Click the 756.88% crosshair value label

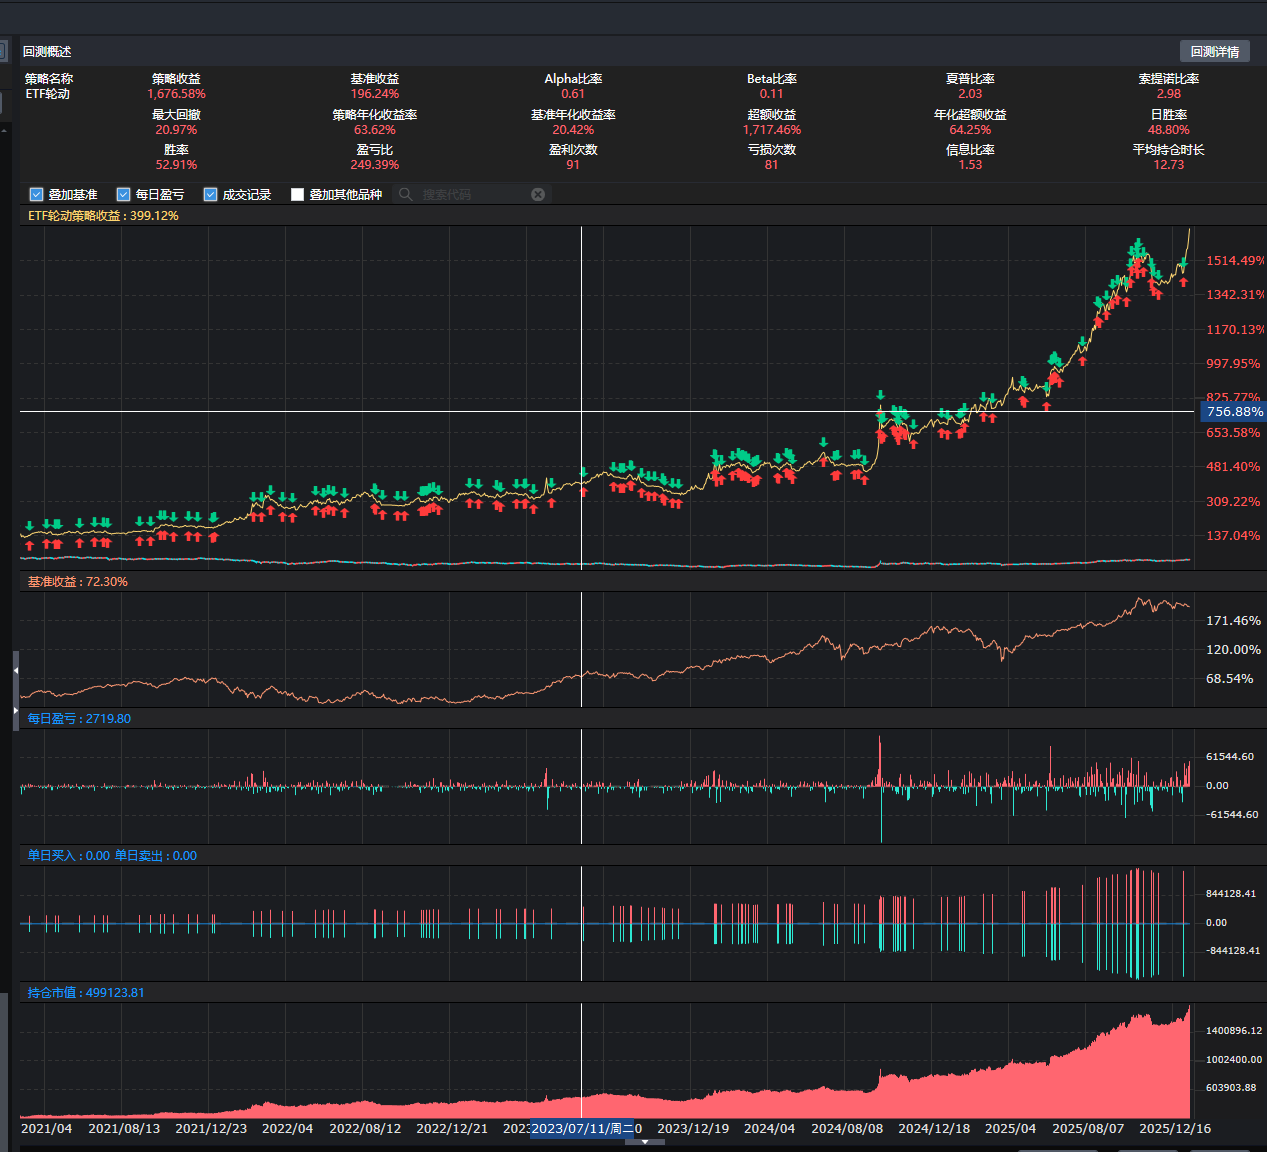1233,412
